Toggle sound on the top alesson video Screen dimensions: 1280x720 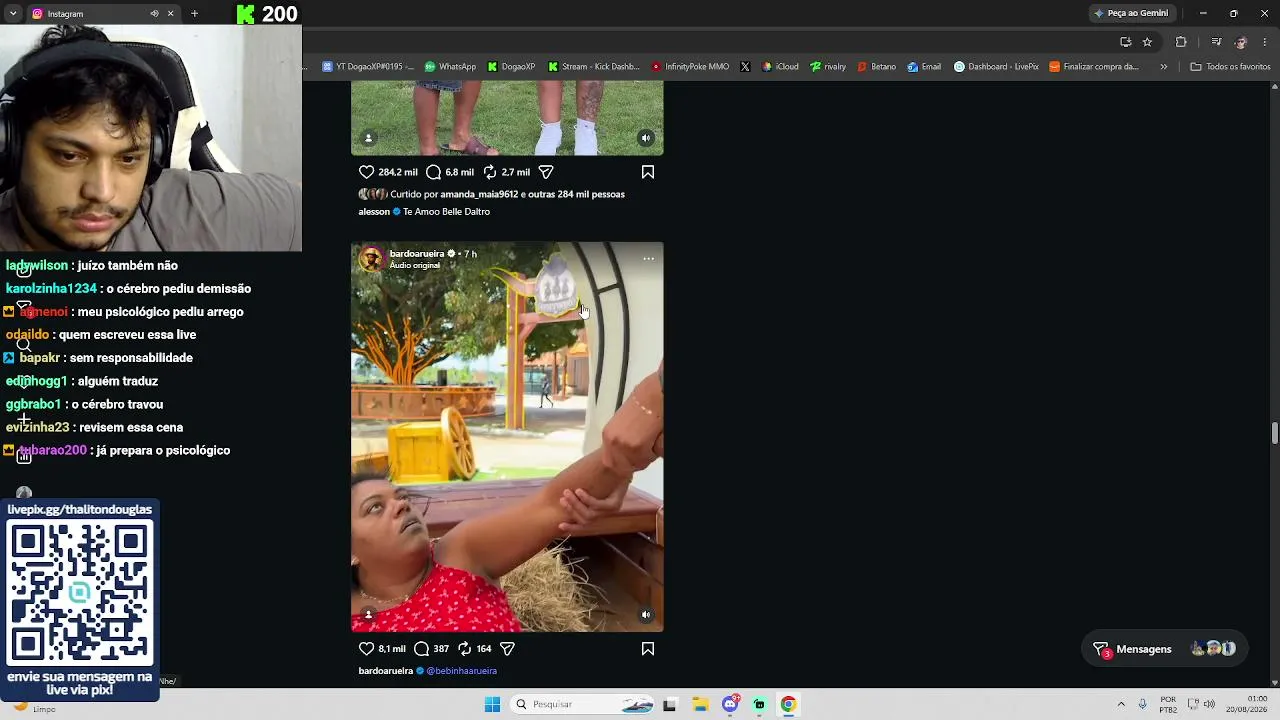646,138
